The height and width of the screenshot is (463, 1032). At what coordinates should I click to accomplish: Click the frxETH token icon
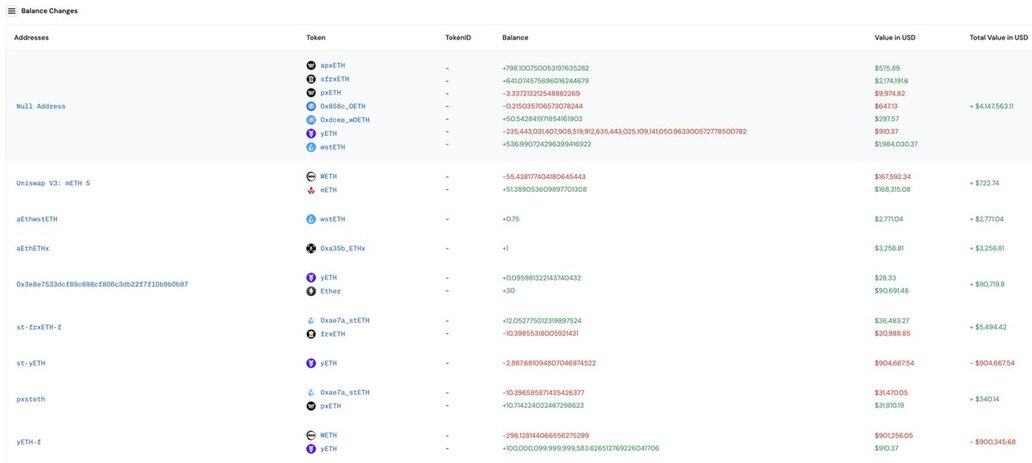[x=311, y=334]
